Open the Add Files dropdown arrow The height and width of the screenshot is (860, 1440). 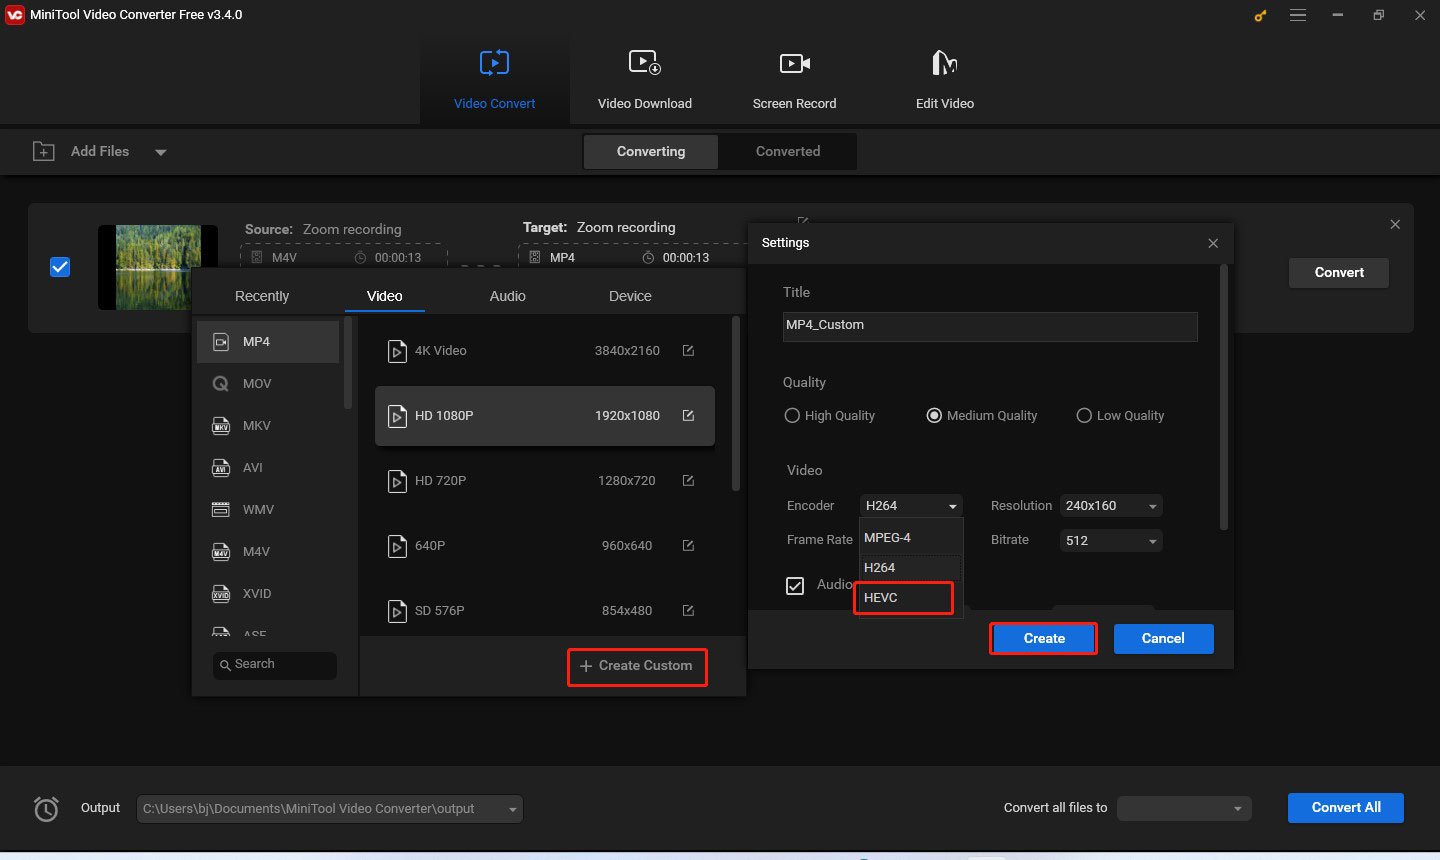[x=160, y=152]
